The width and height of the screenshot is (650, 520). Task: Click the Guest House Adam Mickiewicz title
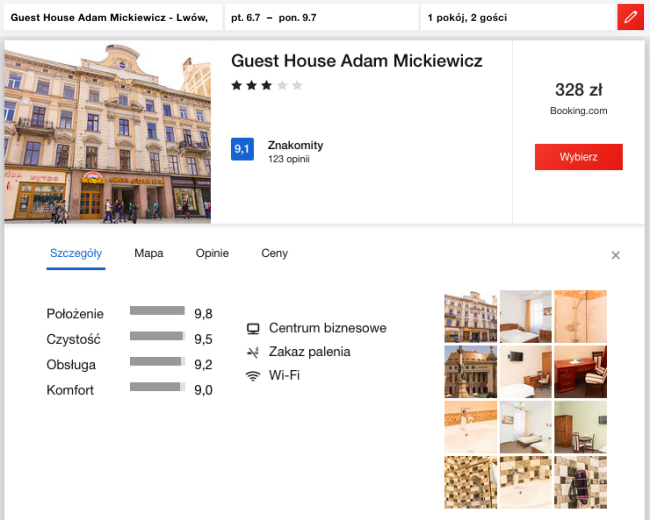point(356,62)
